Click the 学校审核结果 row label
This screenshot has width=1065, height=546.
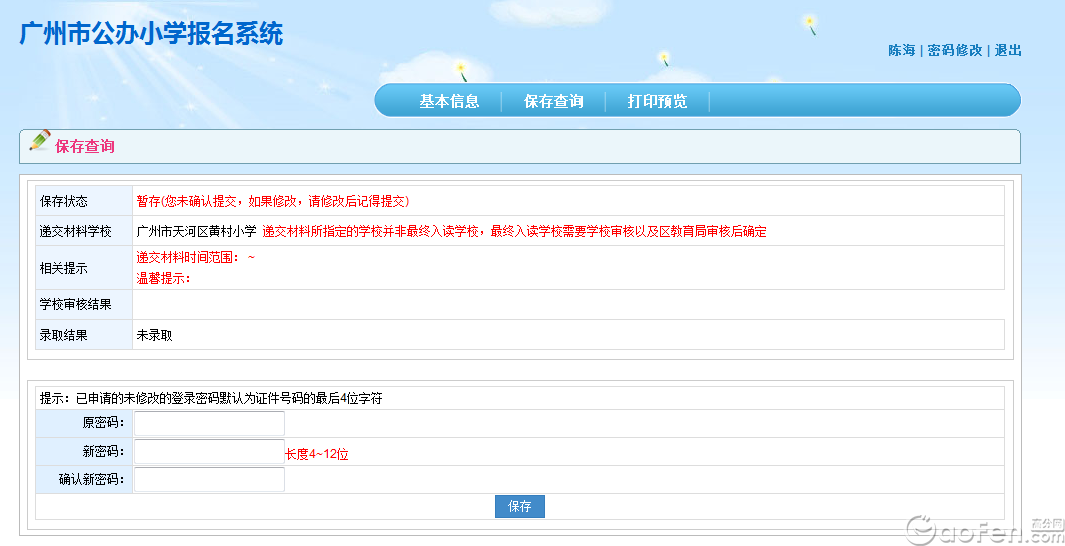coord(75,304)
